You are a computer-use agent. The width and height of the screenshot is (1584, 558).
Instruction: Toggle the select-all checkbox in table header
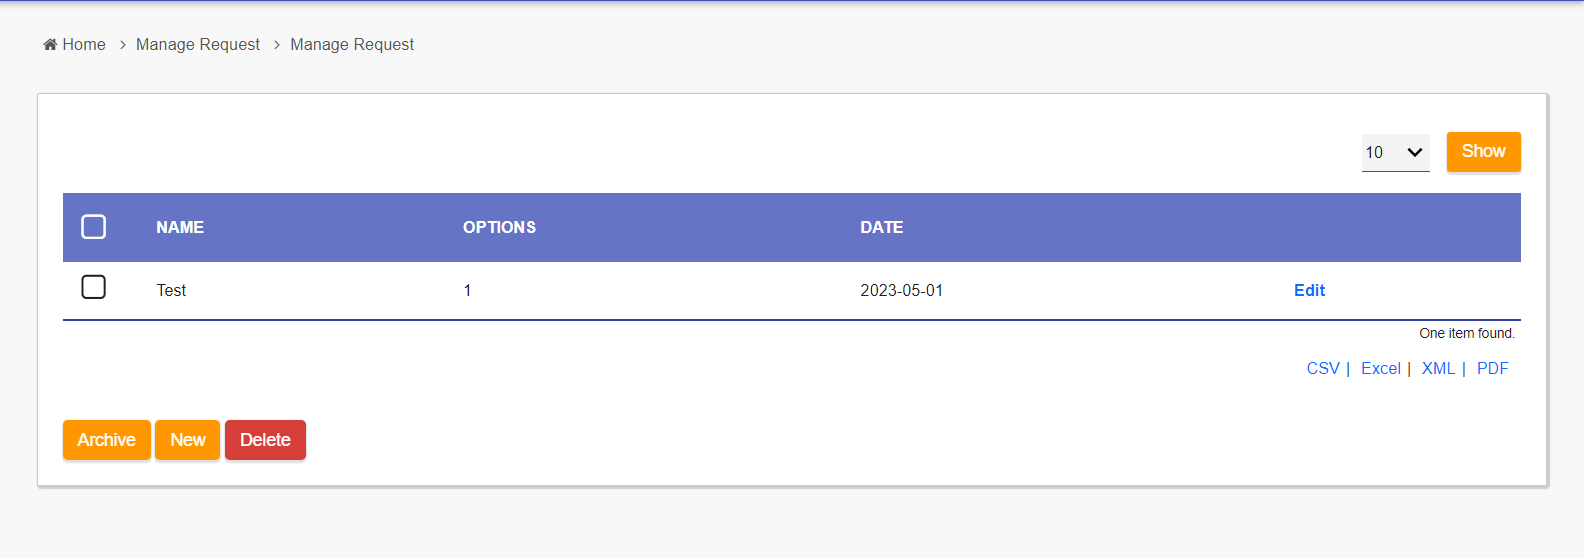point(94,227)
